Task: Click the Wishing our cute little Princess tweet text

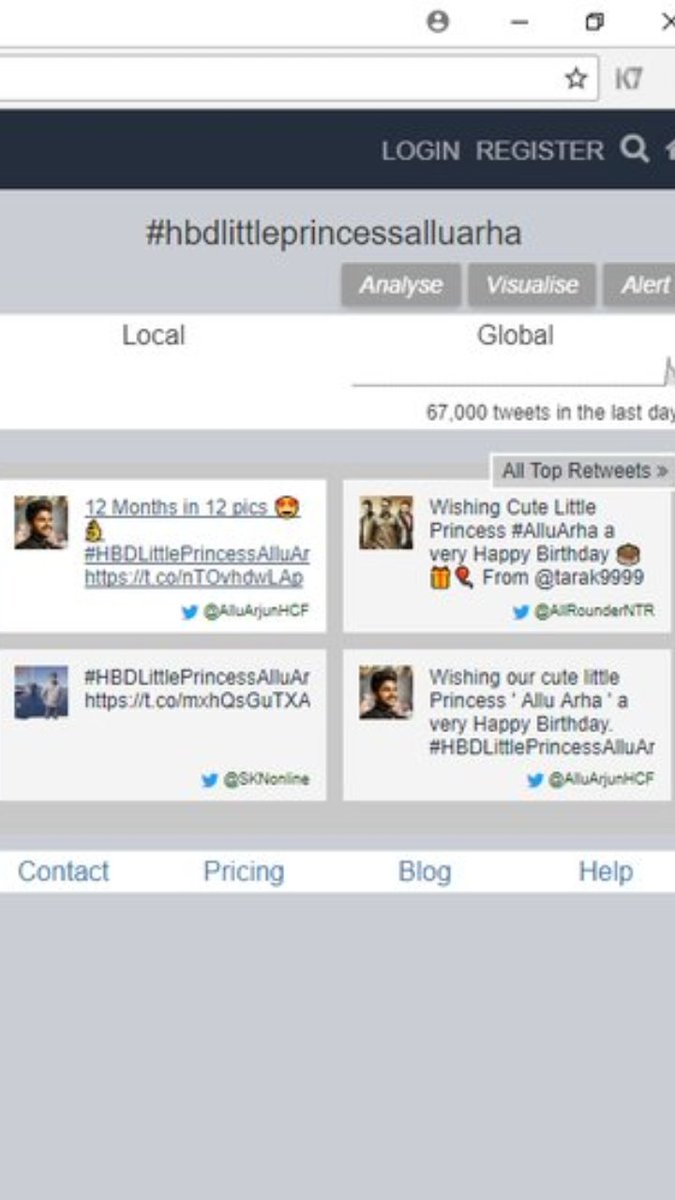Action: [x=542, y=712]
